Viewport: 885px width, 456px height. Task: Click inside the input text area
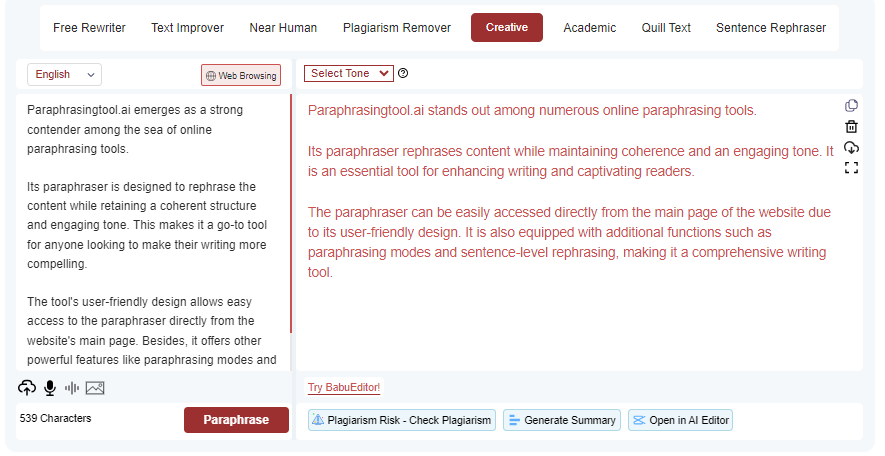coord(152,233)
